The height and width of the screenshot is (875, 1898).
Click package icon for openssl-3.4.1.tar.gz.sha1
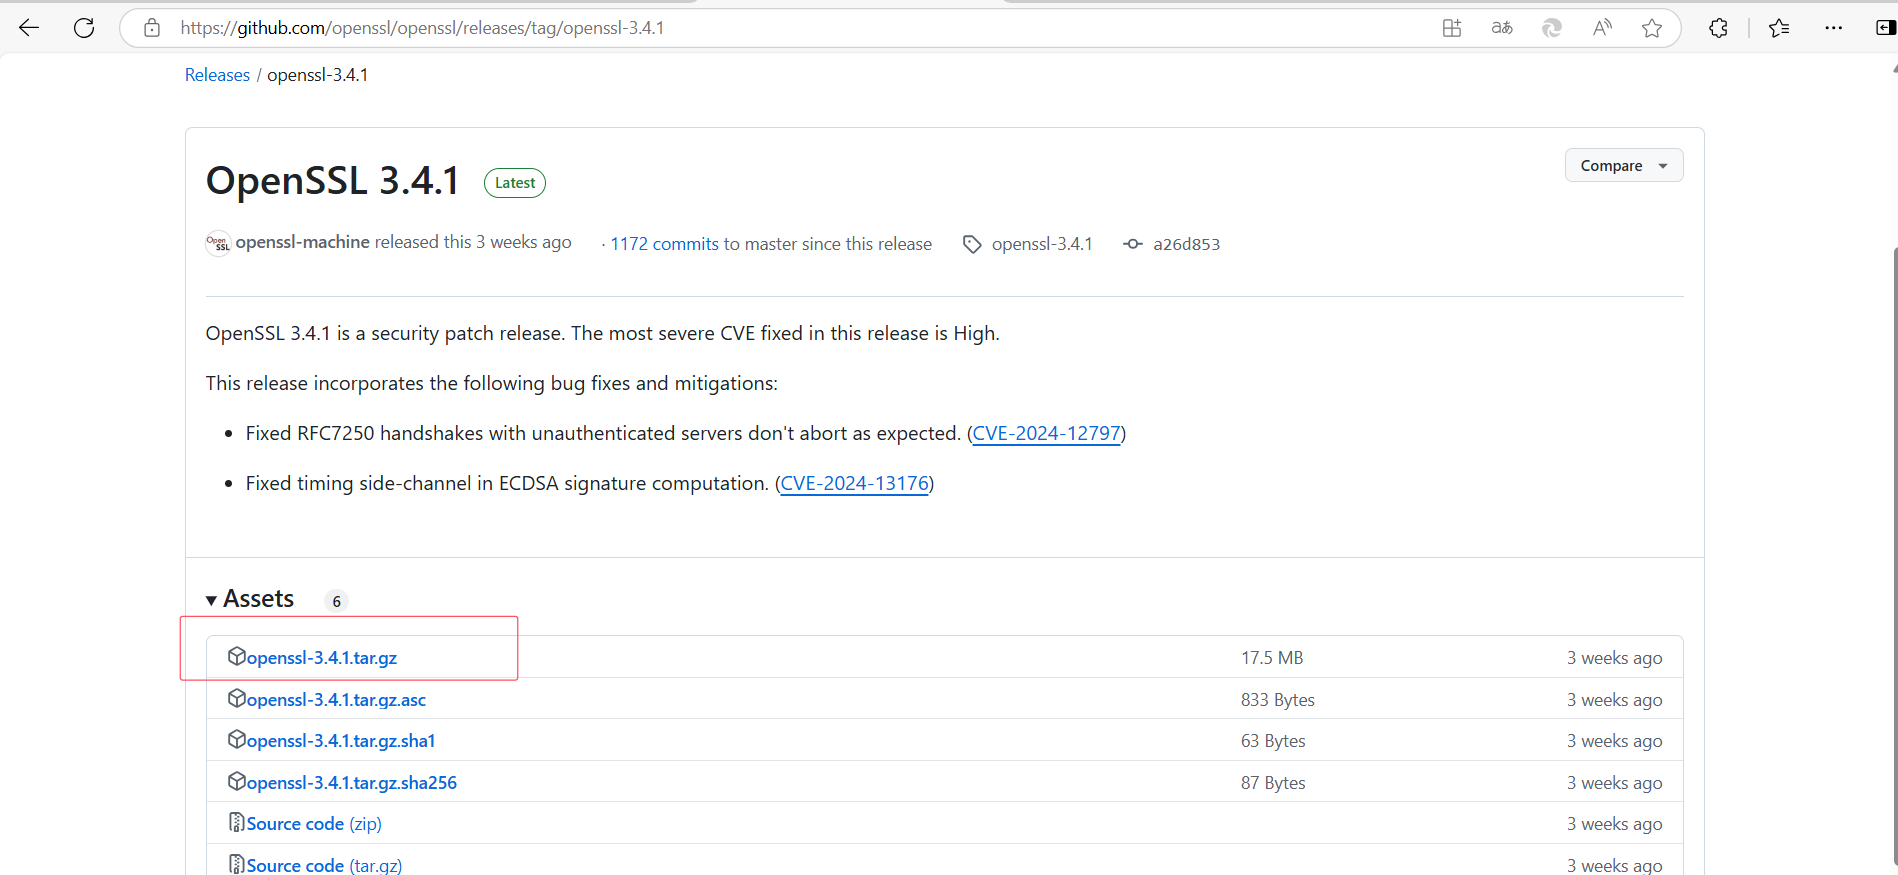(x=237, y=739)
